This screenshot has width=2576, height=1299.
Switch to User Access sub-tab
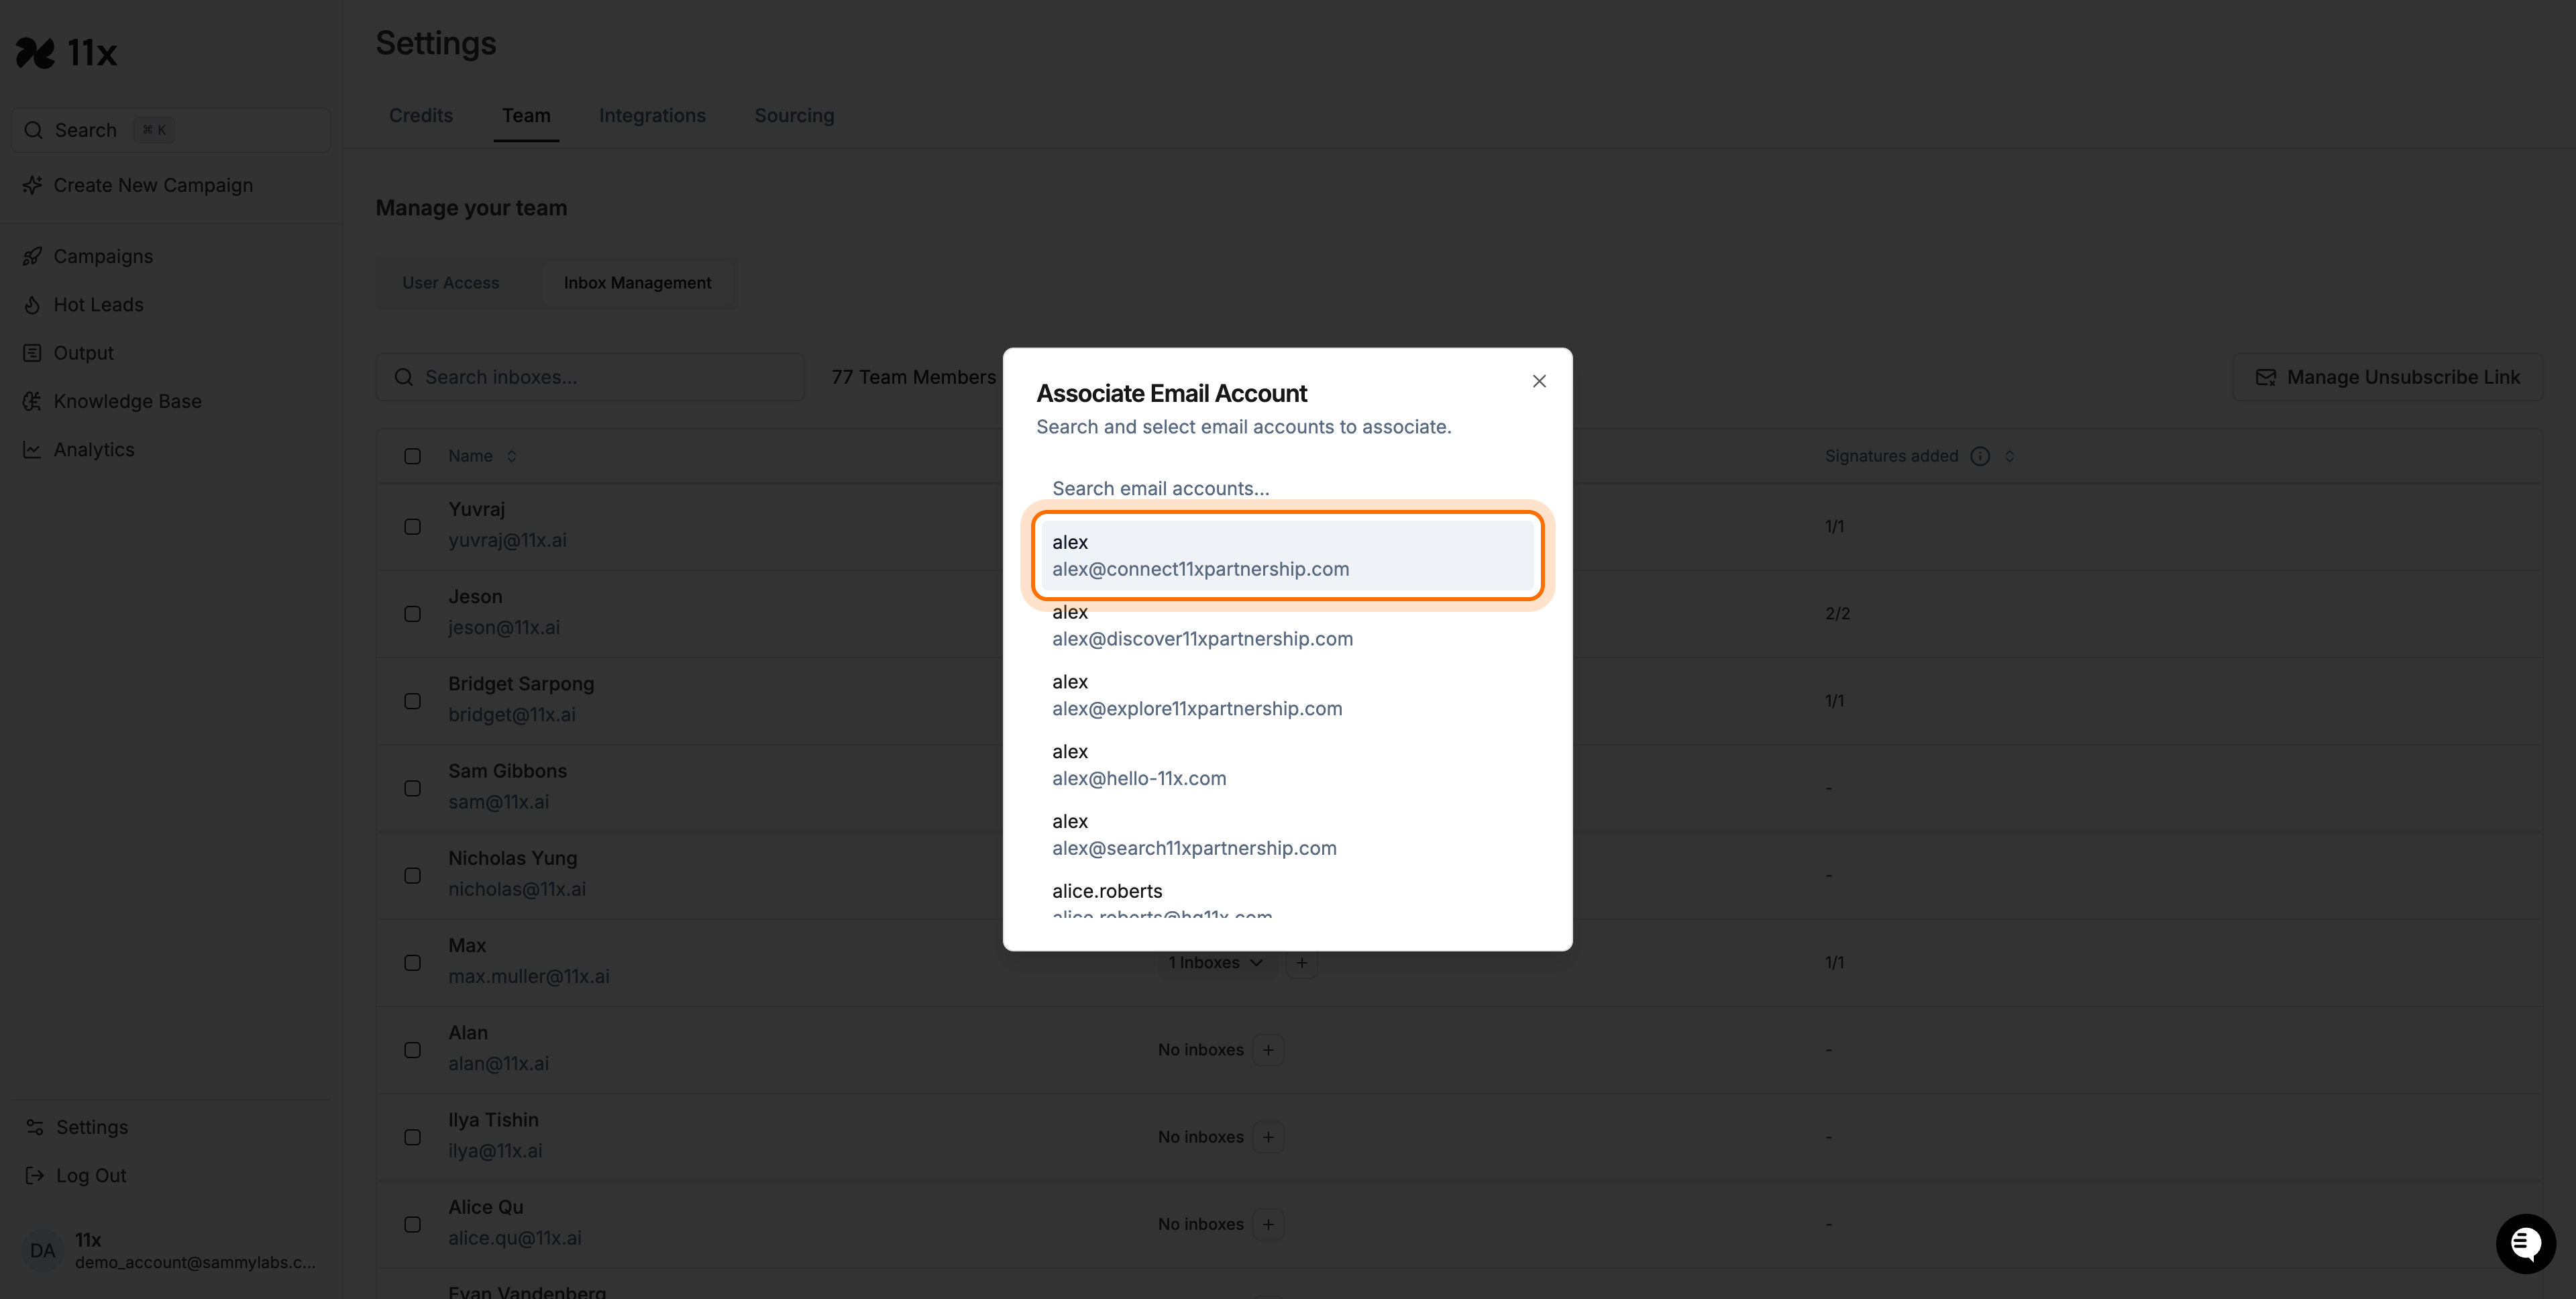[x=451, y=283]
